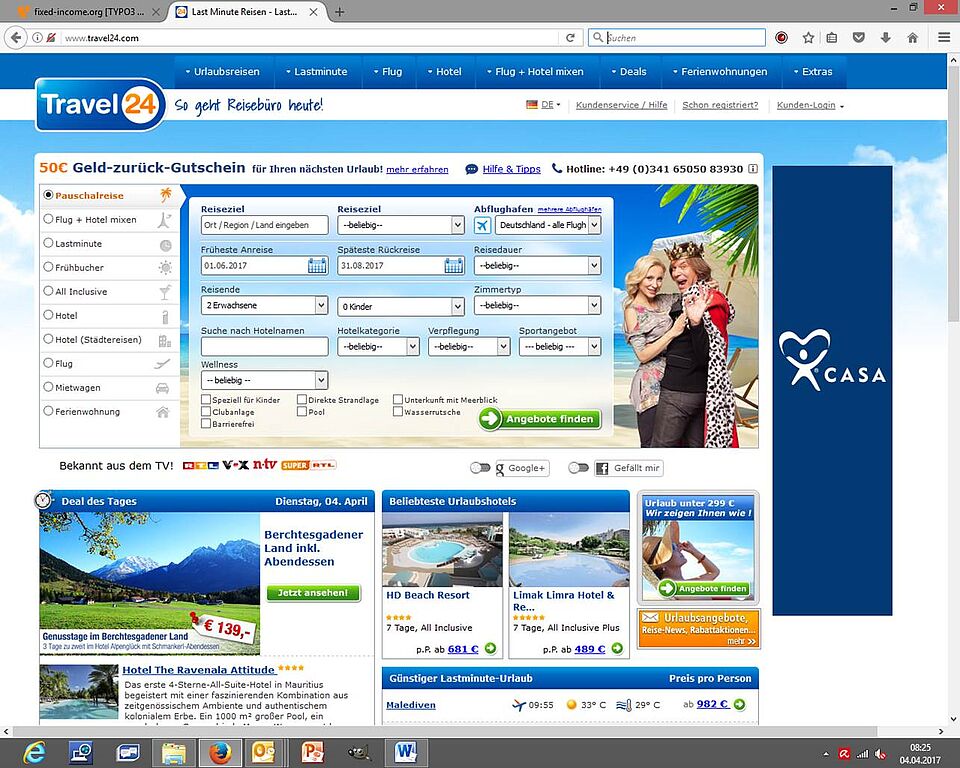Image resolution: width=960 pixels, height=768 pixels.
Task: Open the Lastminute navigation menu
Action: 317,72
